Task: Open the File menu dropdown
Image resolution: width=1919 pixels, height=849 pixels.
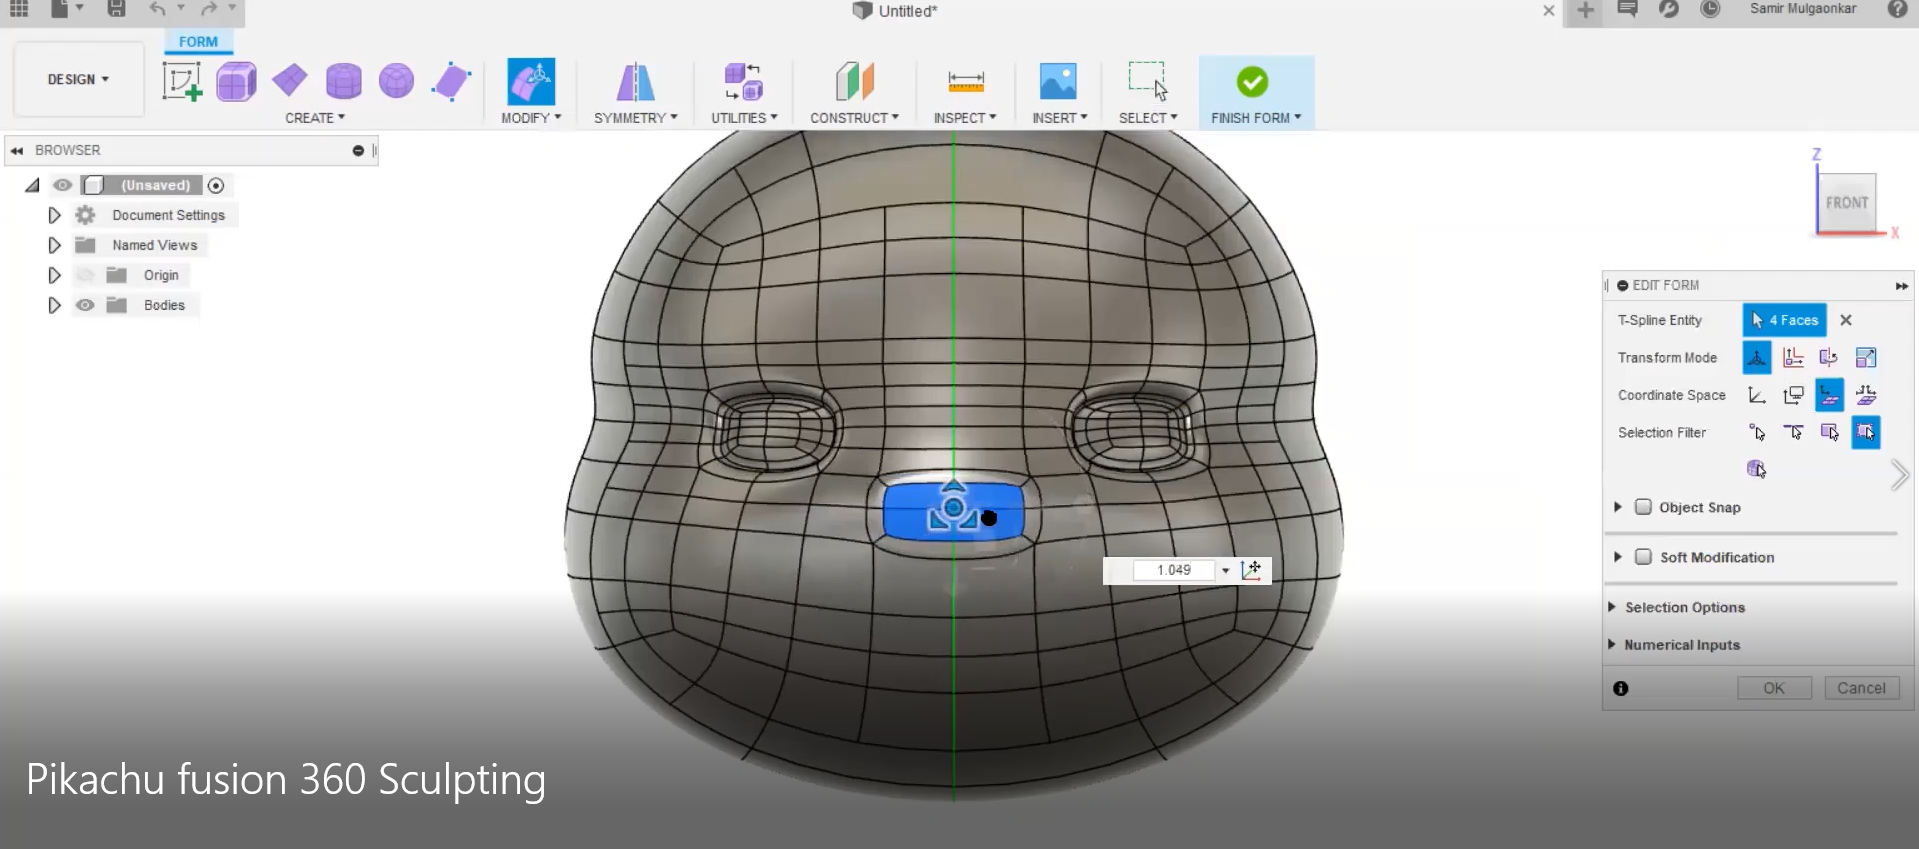Action: [66, 9]
